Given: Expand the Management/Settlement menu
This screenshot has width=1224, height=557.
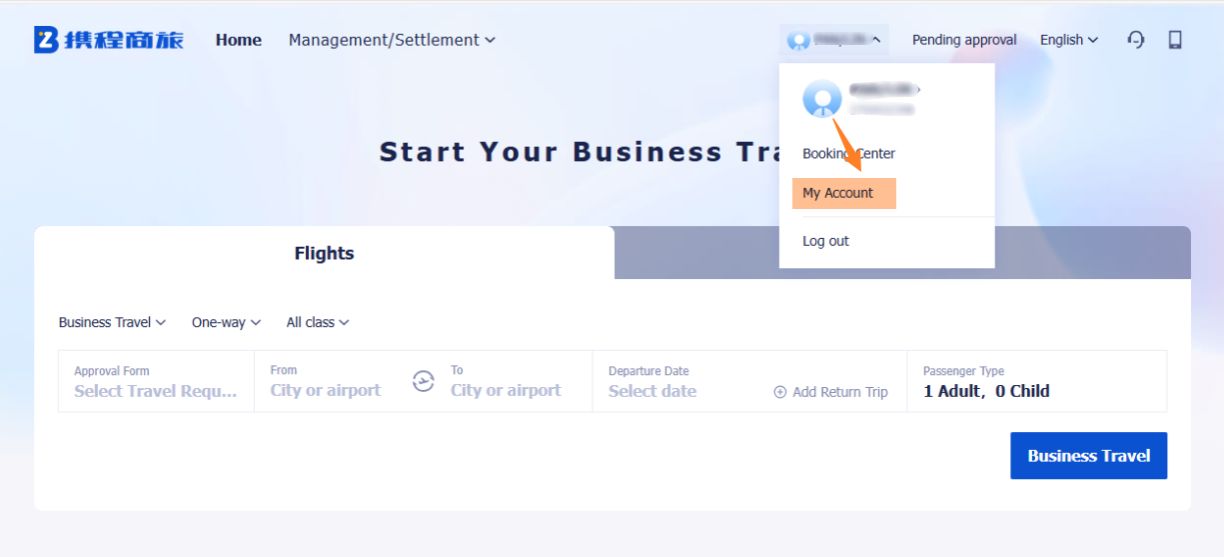Looking at the screenshot, I should click(x=391, y=40).
